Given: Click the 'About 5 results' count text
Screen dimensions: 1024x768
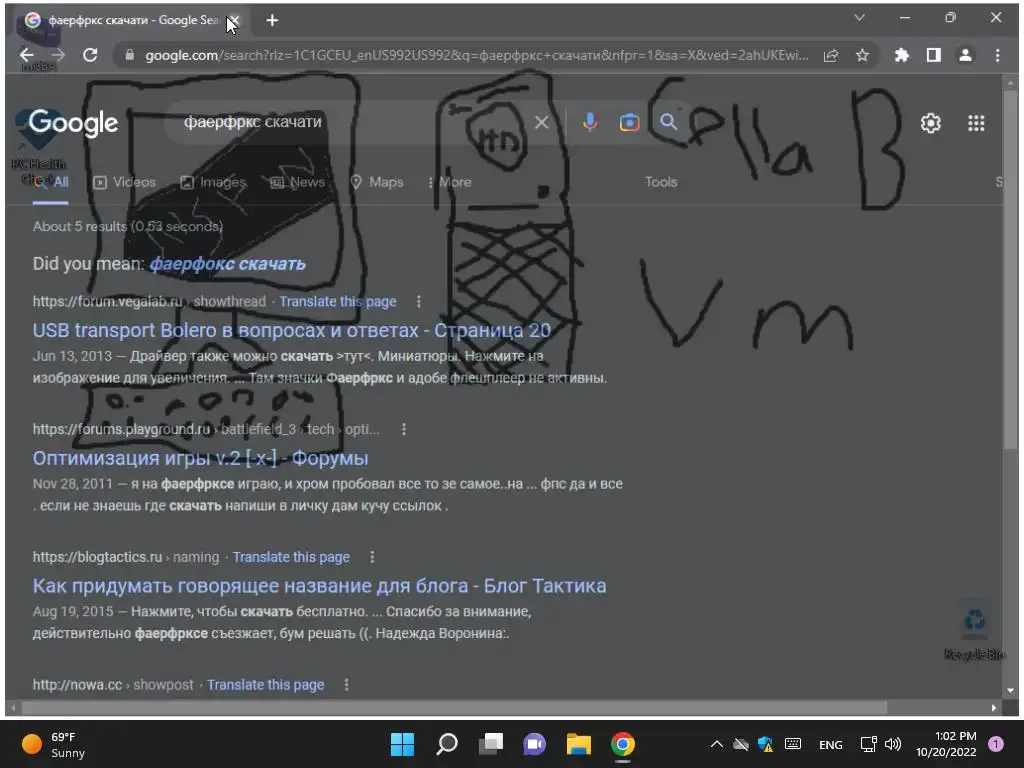Looking at the screenshot, I should pyautogui.click(x=127, y=227).
